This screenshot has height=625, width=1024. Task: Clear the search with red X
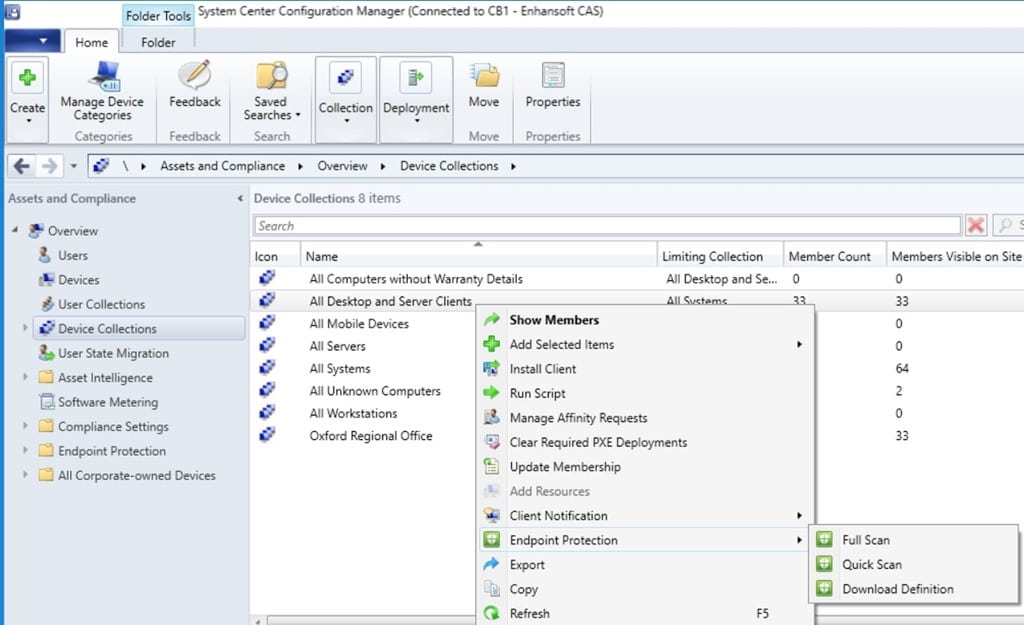(976, 226)
